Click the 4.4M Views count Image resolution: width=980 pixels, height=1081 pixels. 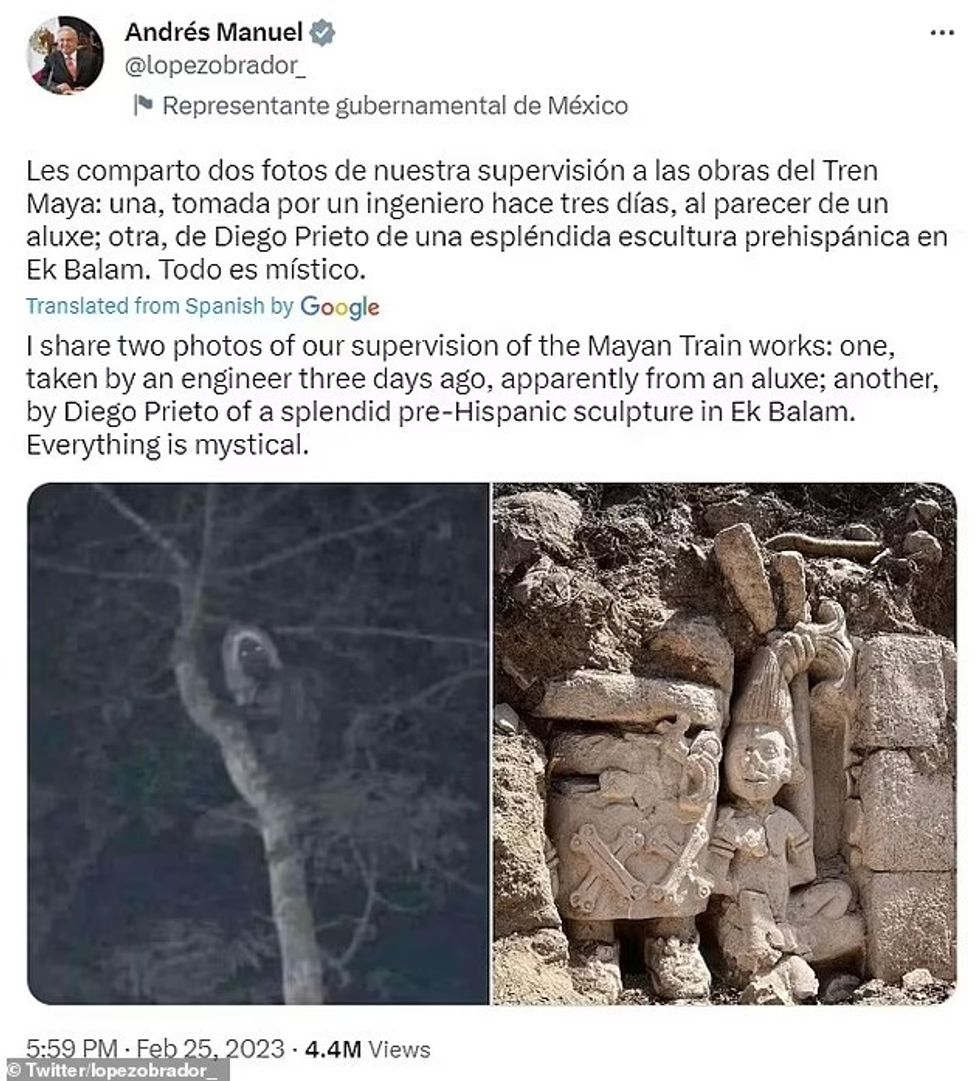(368, 1049)
